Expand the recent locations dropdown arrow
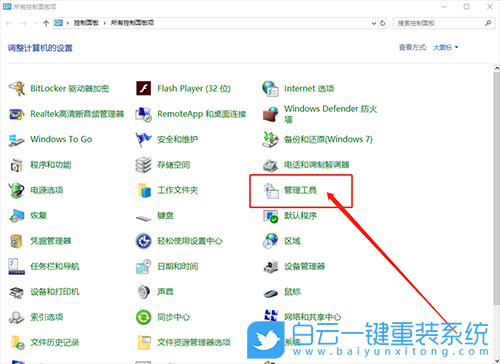This screenshot has height=364, width=500. tap(35, 23)
